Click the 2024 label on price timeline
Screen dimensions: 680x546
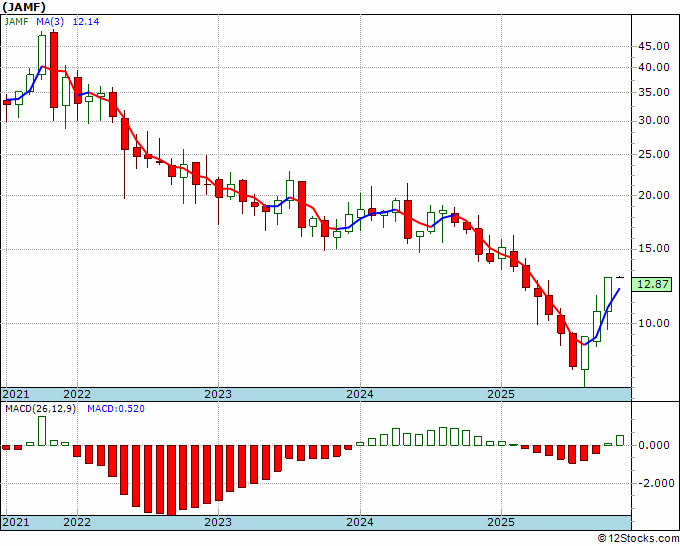coord(360,394)
